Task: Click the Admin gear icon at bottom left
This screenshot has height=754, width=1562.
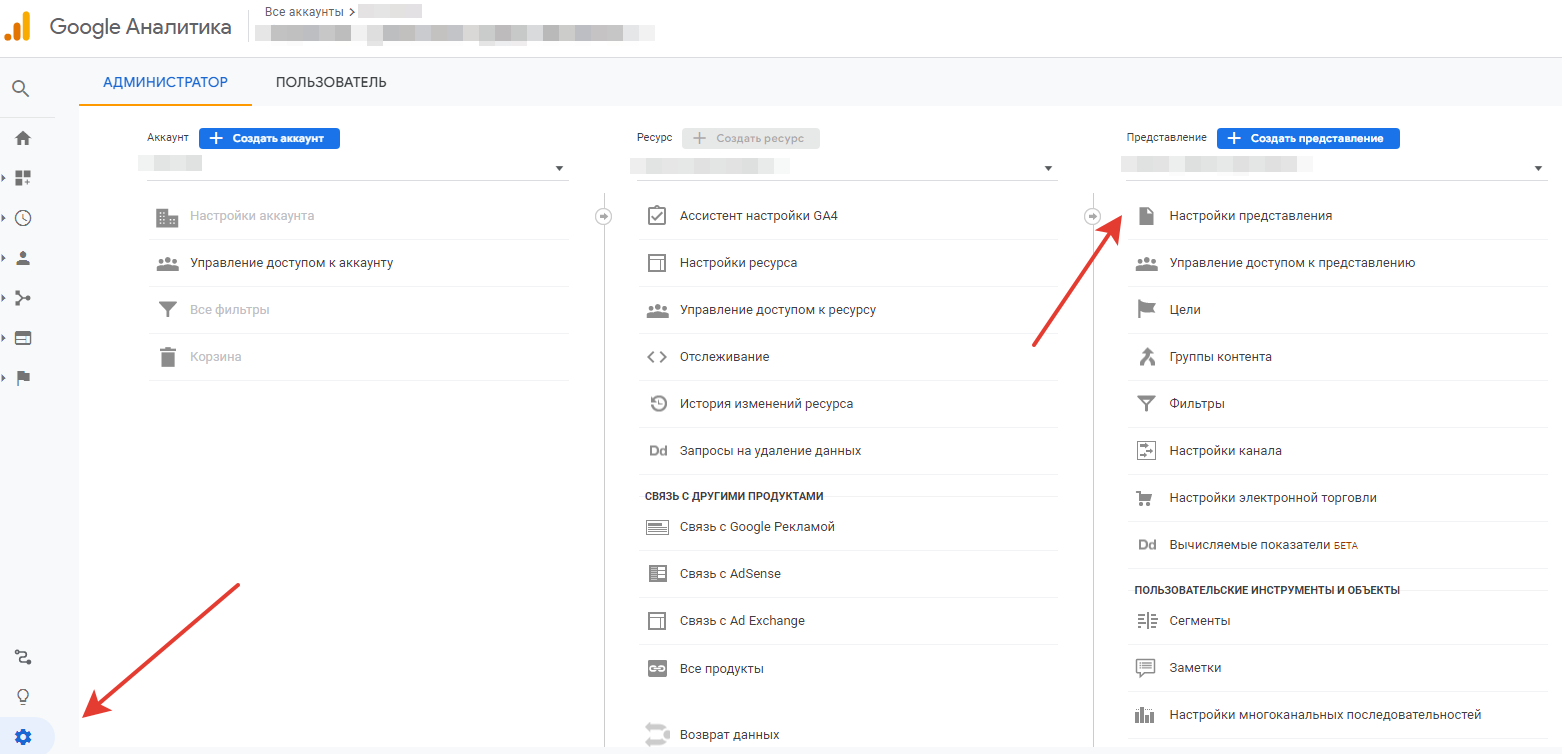Action: pos(23,737)
